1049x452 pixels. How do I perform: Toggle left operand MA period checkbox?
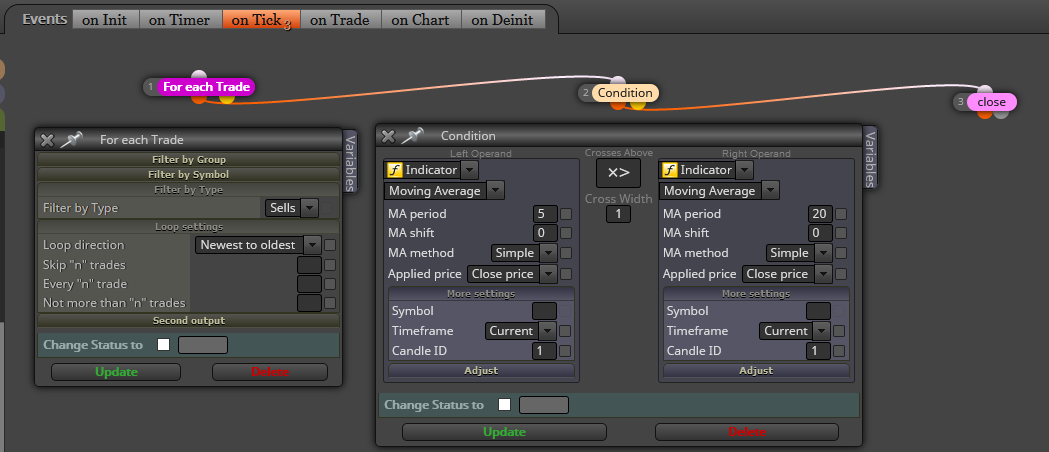566,214
